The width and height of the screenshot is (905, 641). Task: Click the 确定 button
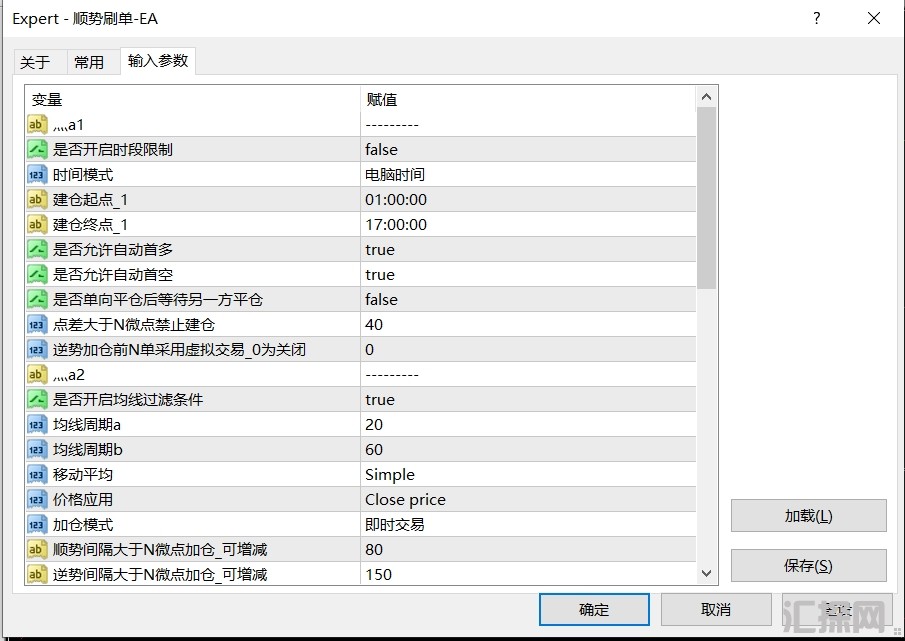click(x=594, y=609)
